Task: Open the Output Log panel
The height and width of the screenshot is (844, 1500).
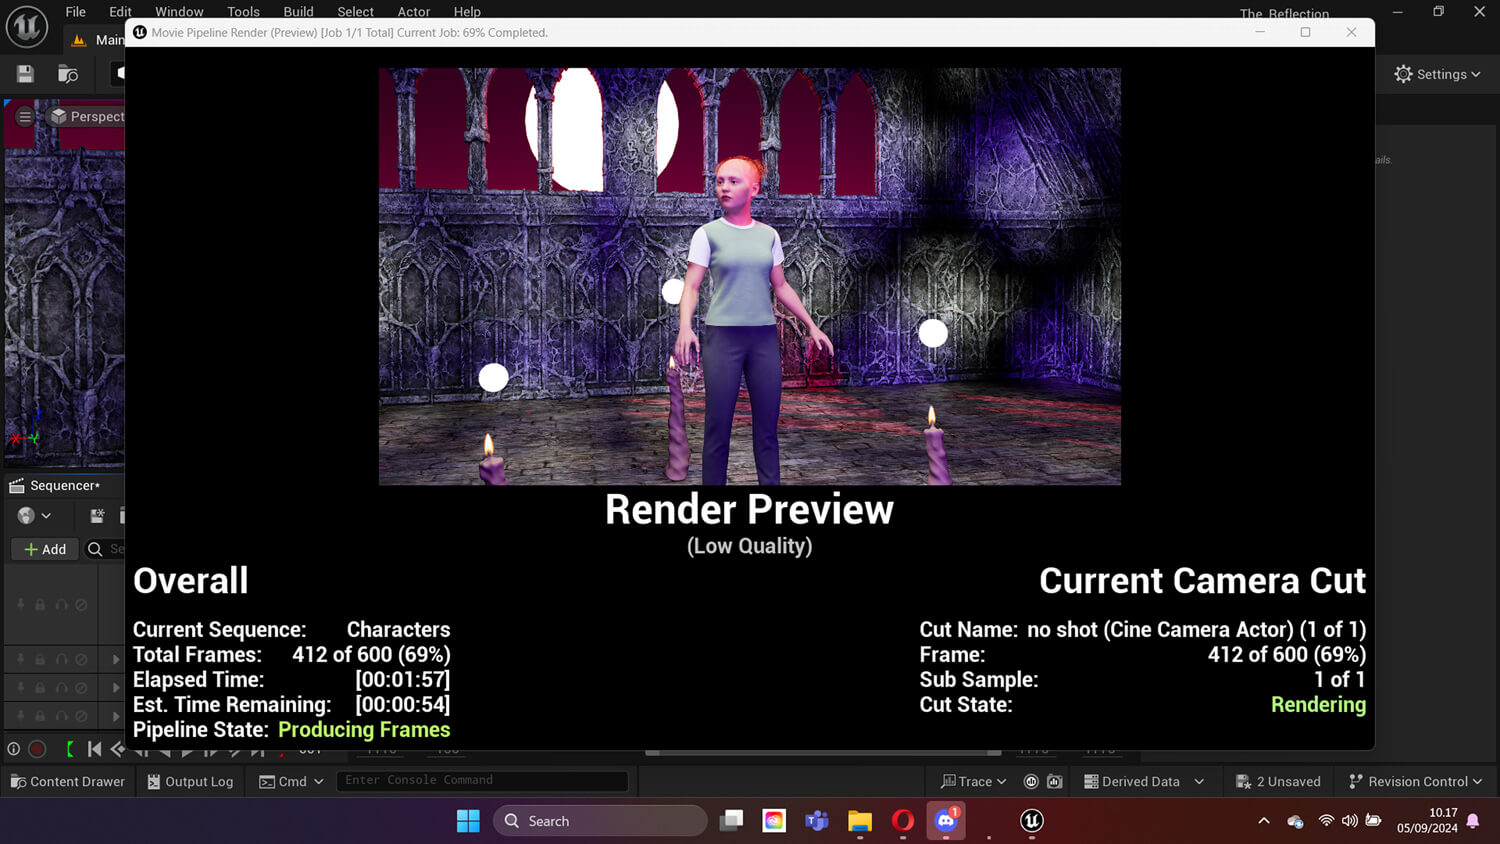Action: [x=190, y=781]
